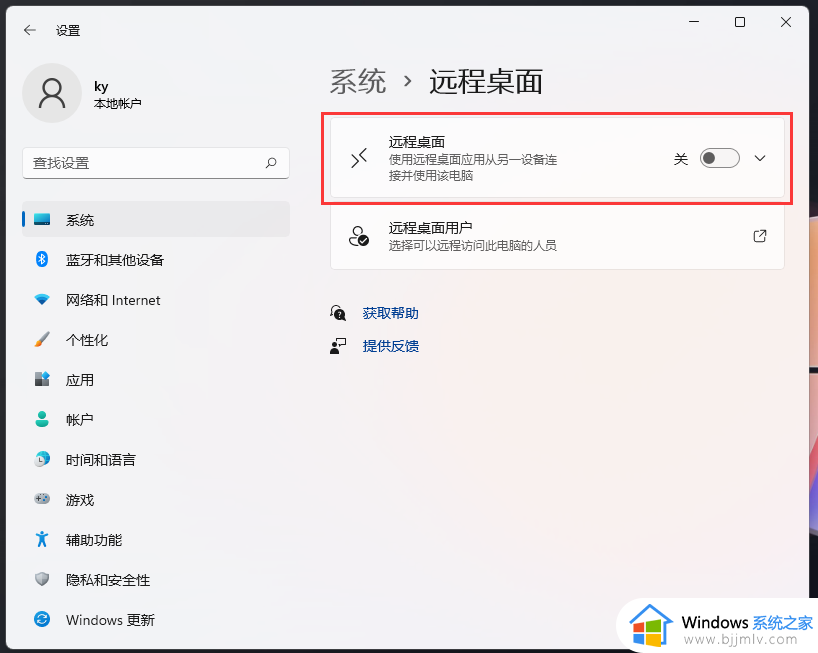
Task: Open 系统 in the sidebar
Action: (x=155, y=220)
